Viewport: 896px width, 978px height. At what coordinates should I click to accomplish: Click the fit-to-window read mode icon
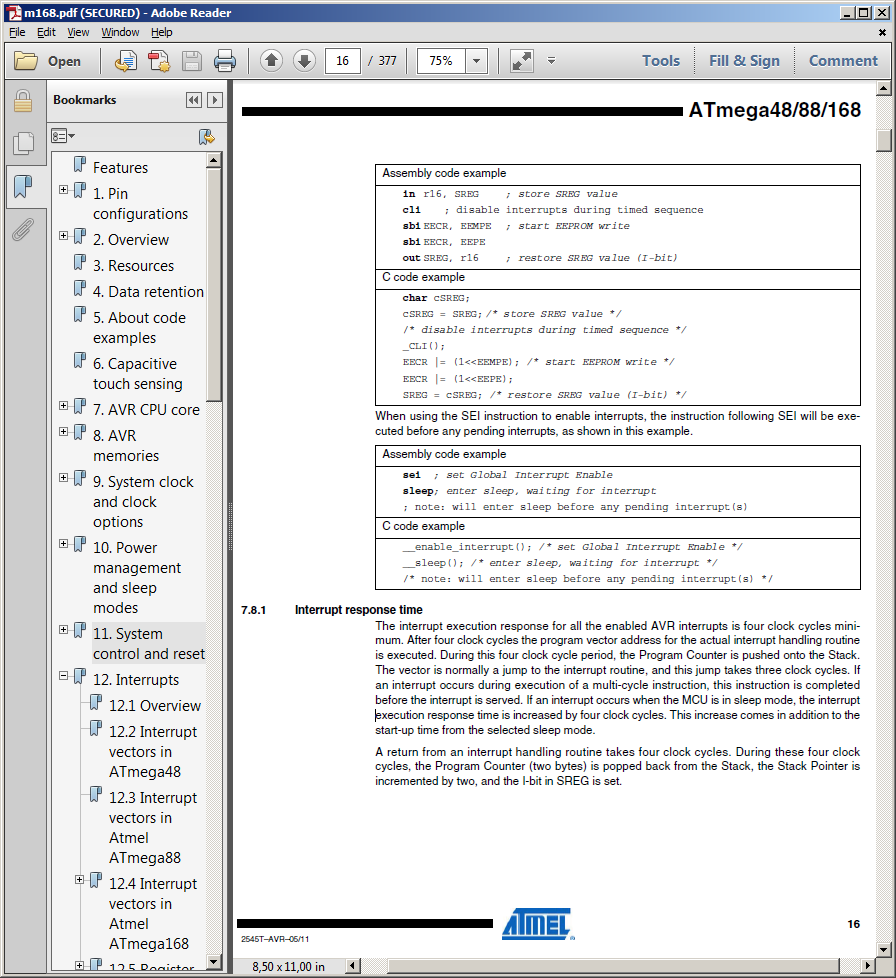point(522,61)
